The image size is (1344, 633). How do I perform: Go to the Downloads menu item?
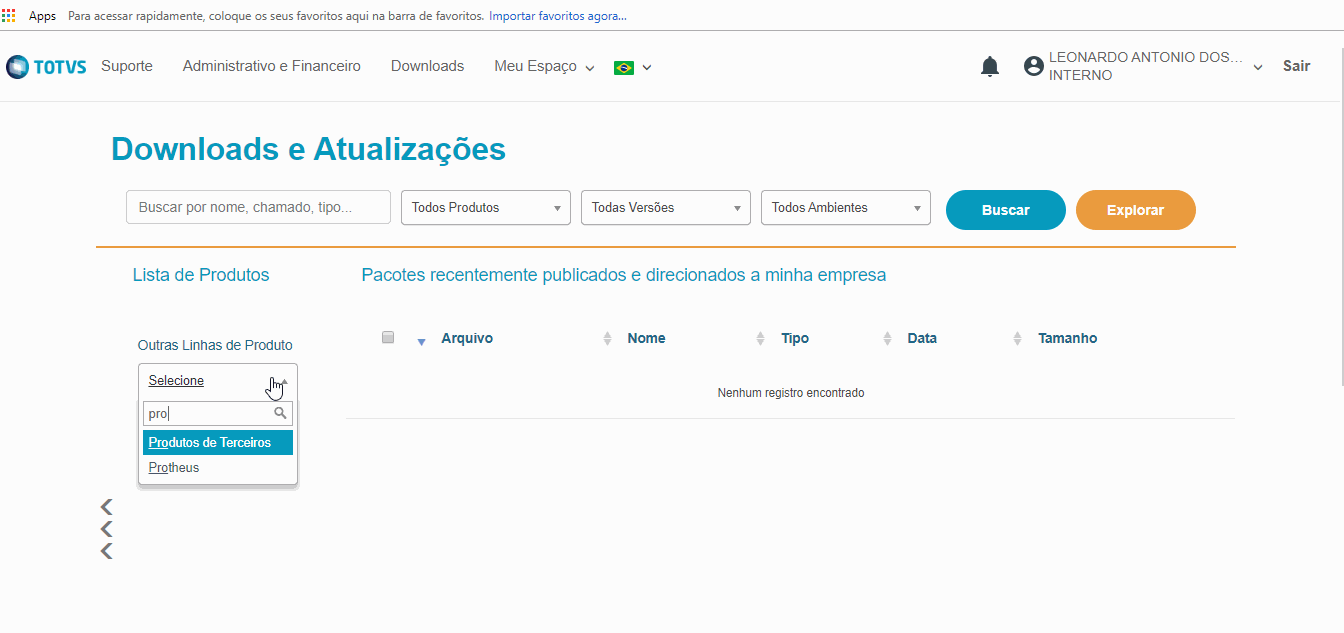(428, 66)
